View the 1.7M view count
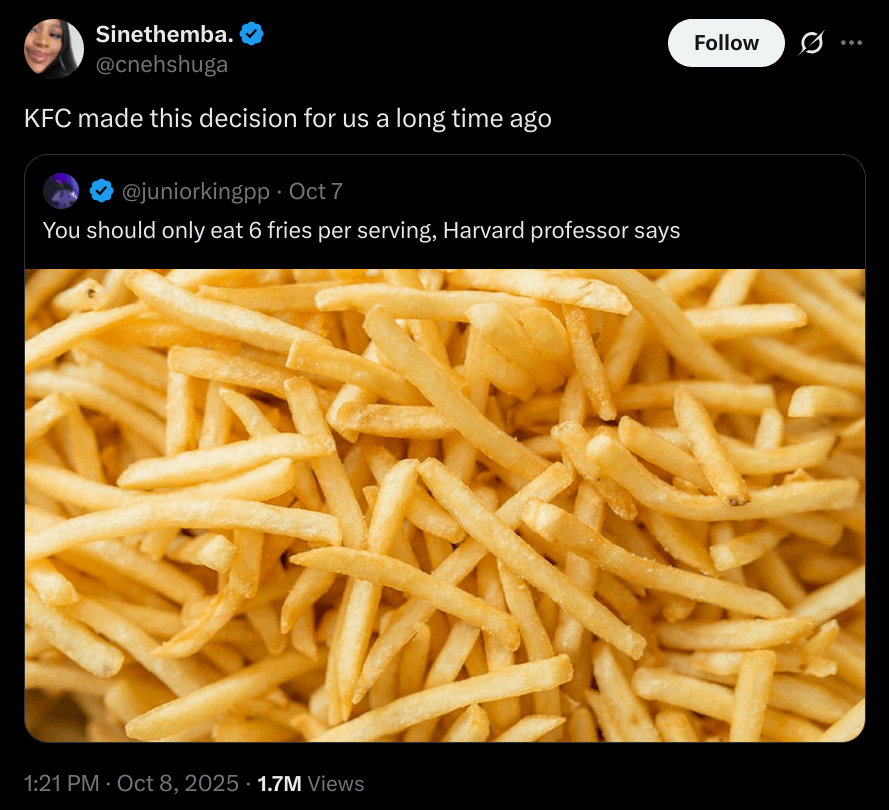Screen dimensions: 889x810 (279, 783)
